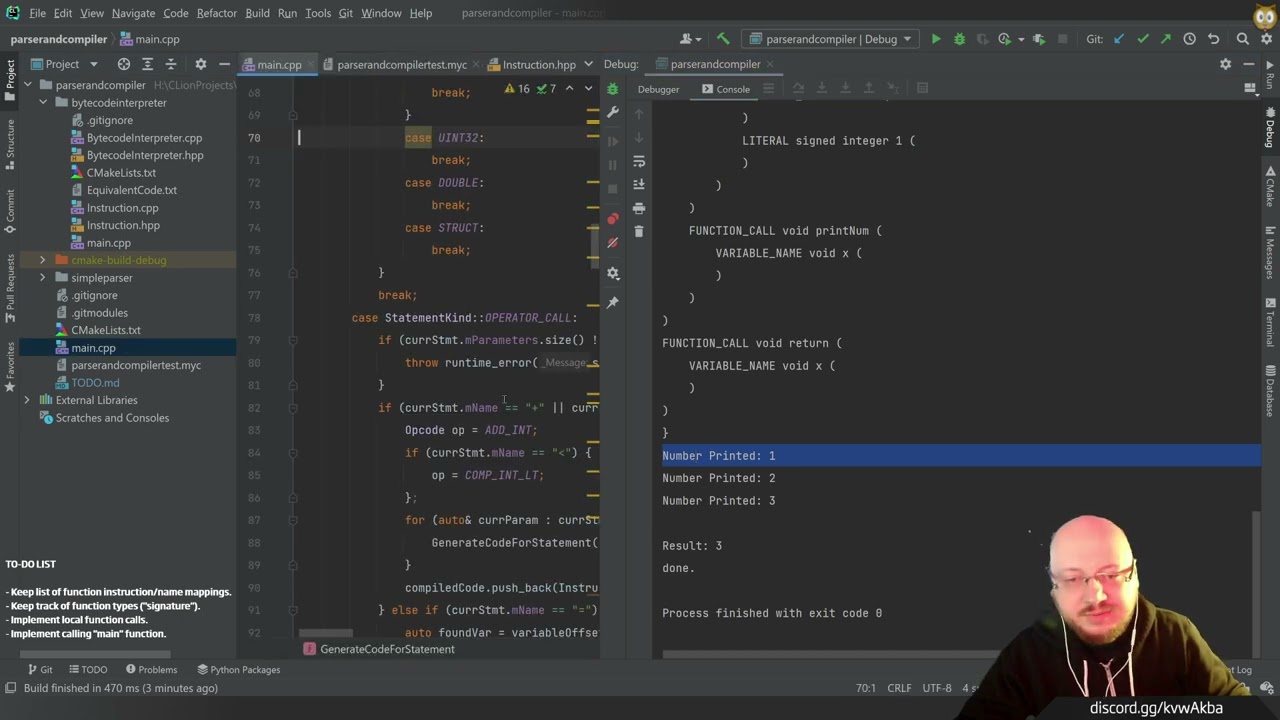The height and width of the screenshot is (720, 1280).
Task: Open Git update project arrow
Action: [x=1119, y=39]
